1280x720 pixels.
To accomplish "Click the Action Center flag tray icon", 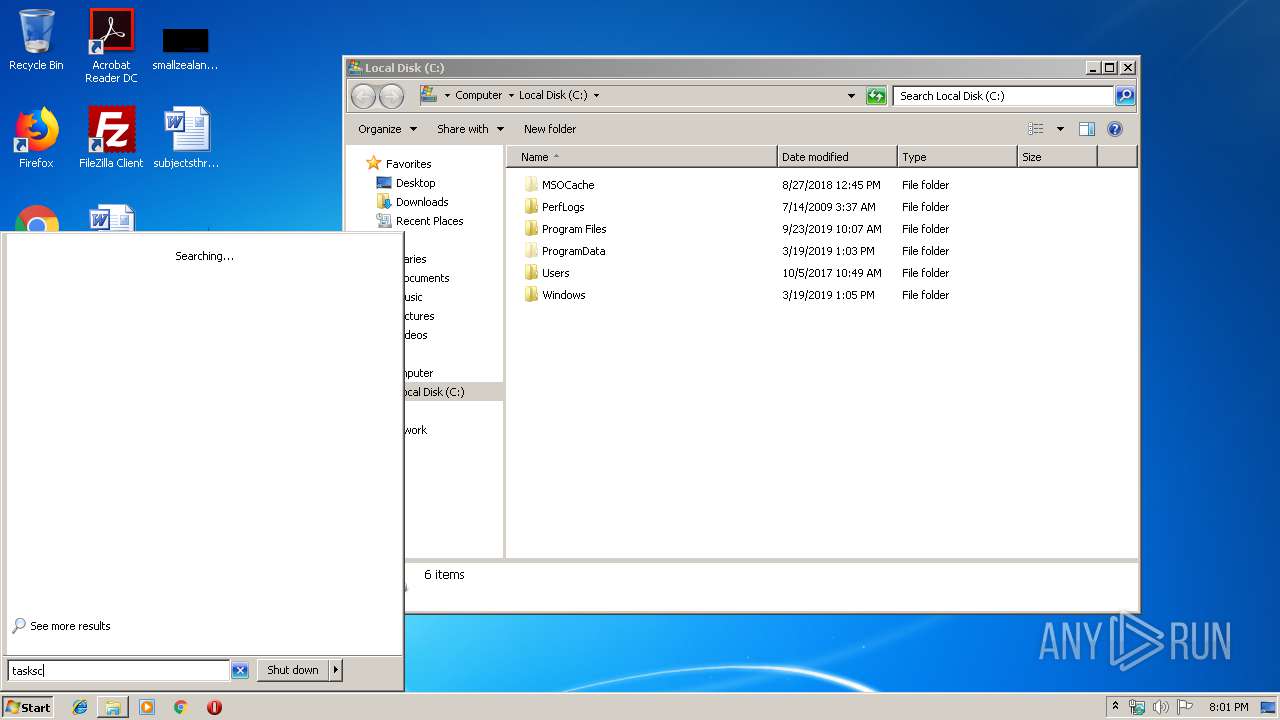I will coord(1185,707).
